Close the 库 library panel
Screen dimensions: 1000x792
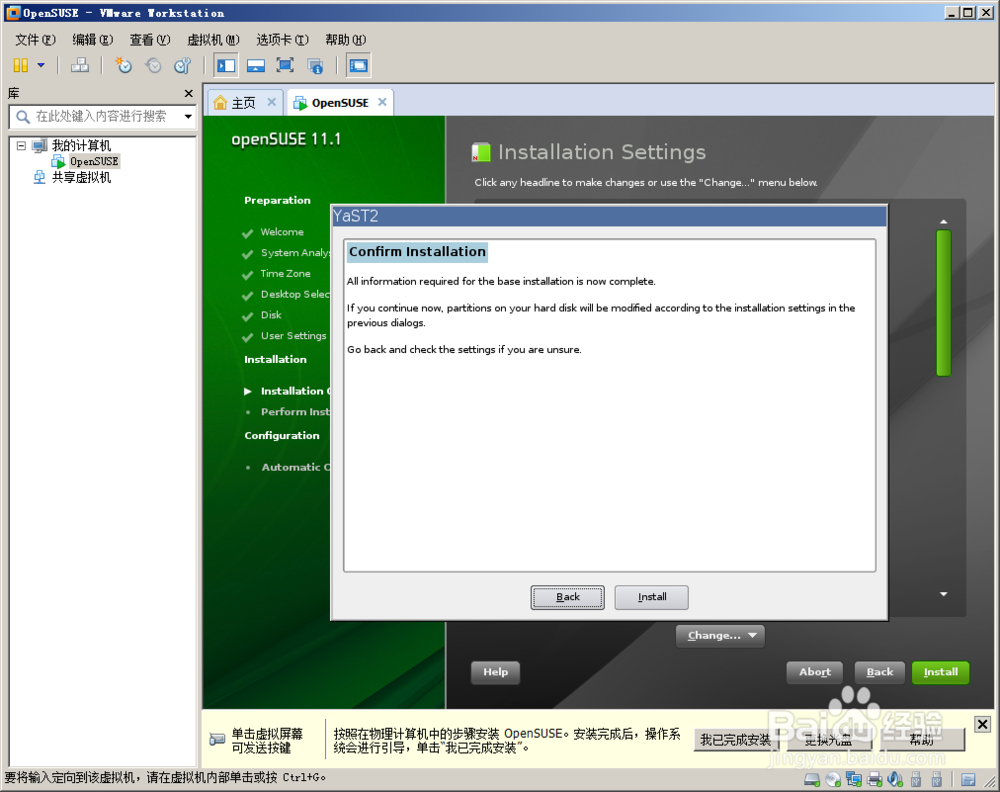point(188,93)
